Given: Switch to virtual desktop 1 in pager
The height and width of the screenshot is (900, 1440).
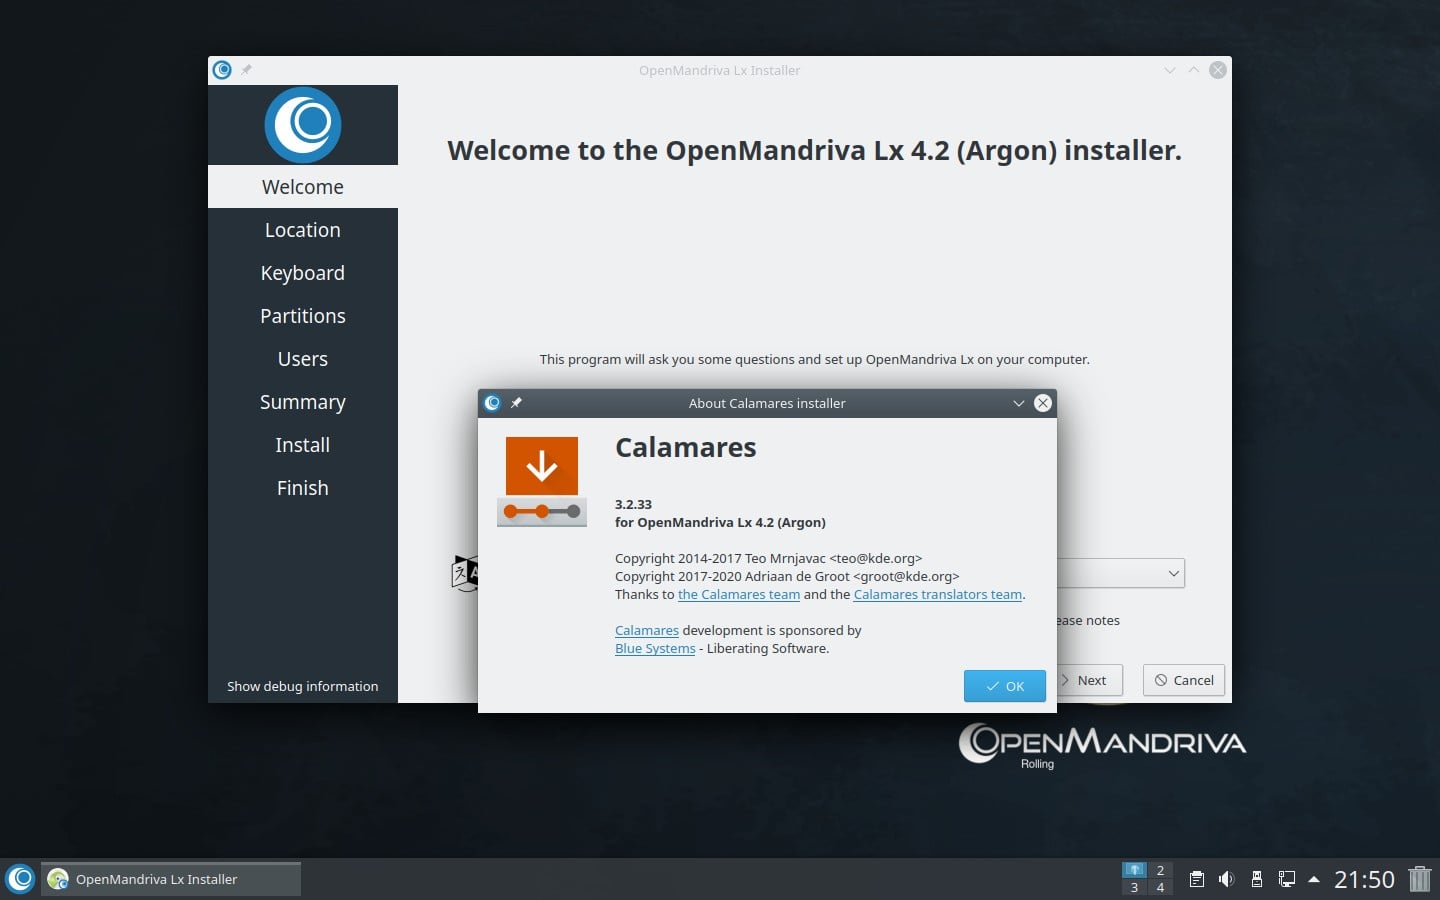Looking at the screenshot, I should pyautogui.click(x=1134, y=870).
